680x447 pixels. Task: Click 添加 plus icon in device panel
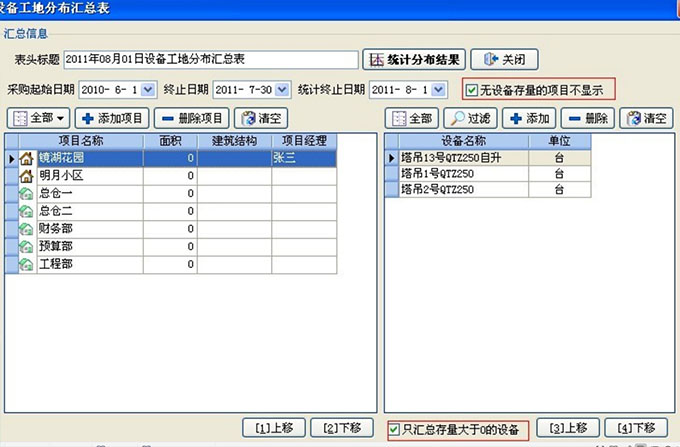530,118
